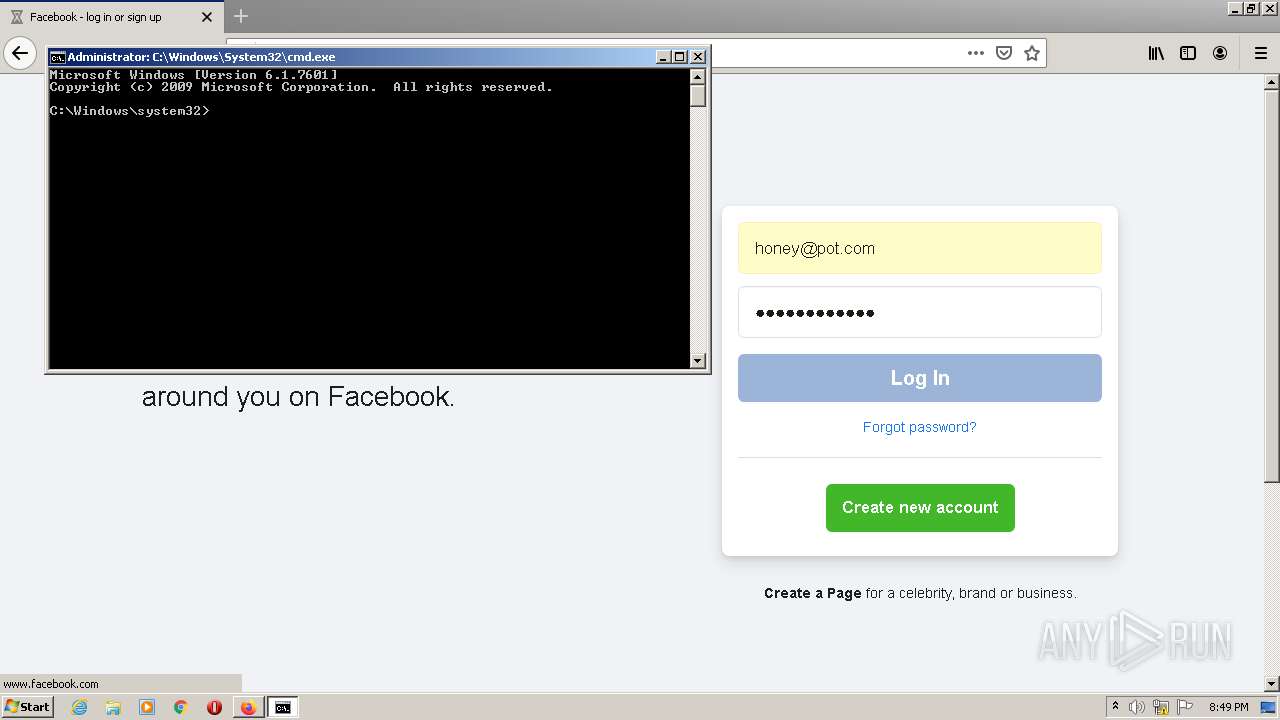The width and height of the screenshot is (1280, 720).
Task: Switch to cmd.exe taskbar button
Action: [x=283, y=707]
